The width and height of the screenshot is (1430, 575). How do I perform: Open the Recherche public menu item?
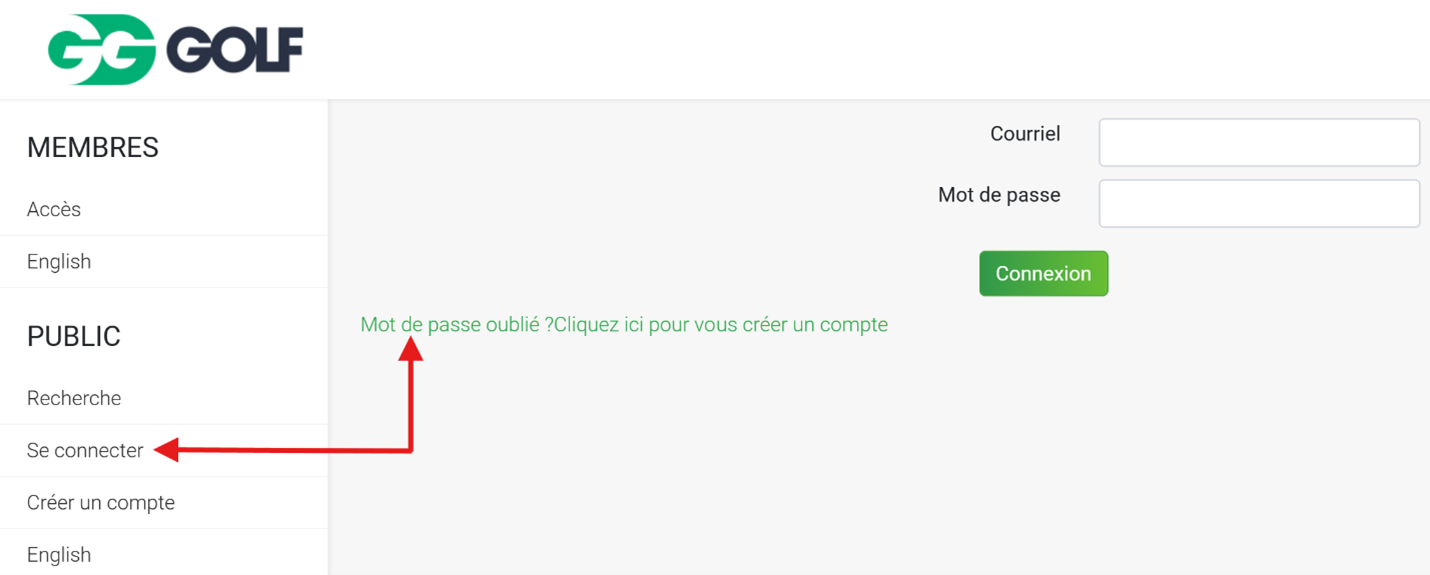click(x=74, y=398)
